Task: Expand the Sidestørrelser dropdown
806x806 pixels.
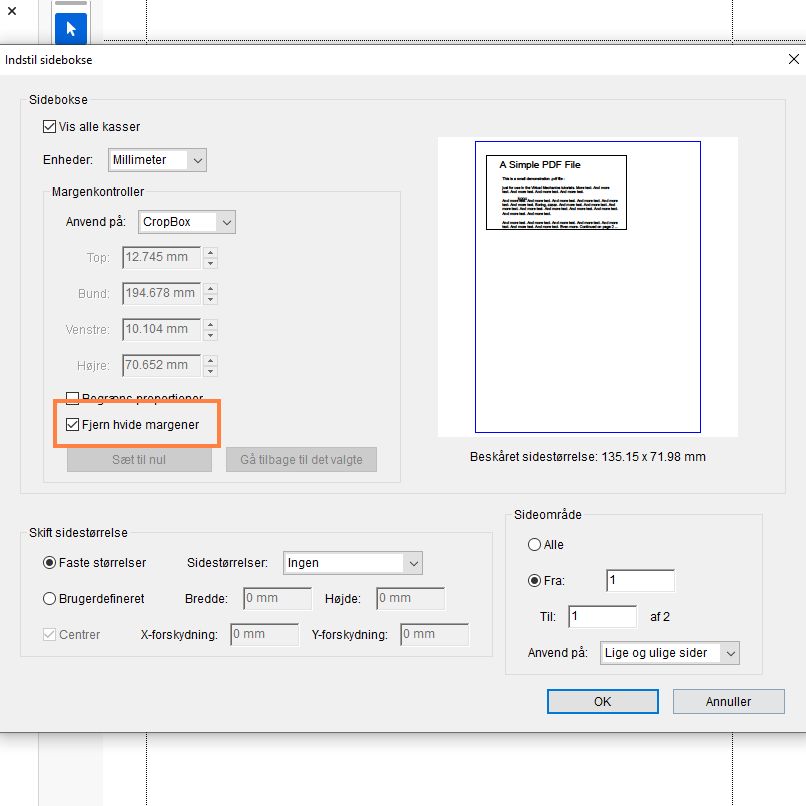Action: (352, 563)
